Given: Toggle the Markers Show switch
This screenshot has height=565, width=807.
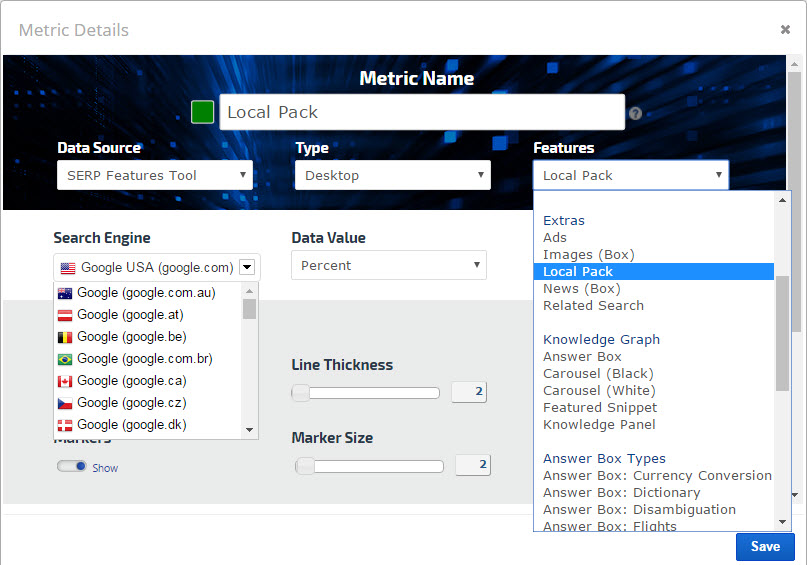Looking at the screenshot, I should (x=72, y=466).
